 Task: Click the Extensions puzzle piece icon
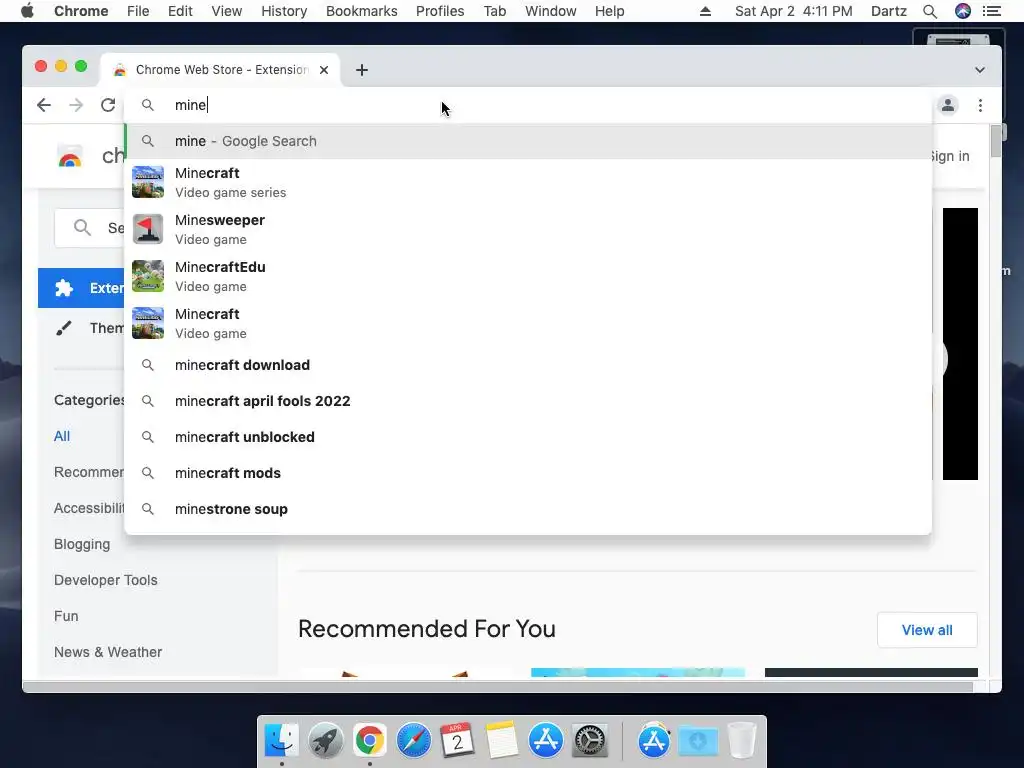(64, 288)
